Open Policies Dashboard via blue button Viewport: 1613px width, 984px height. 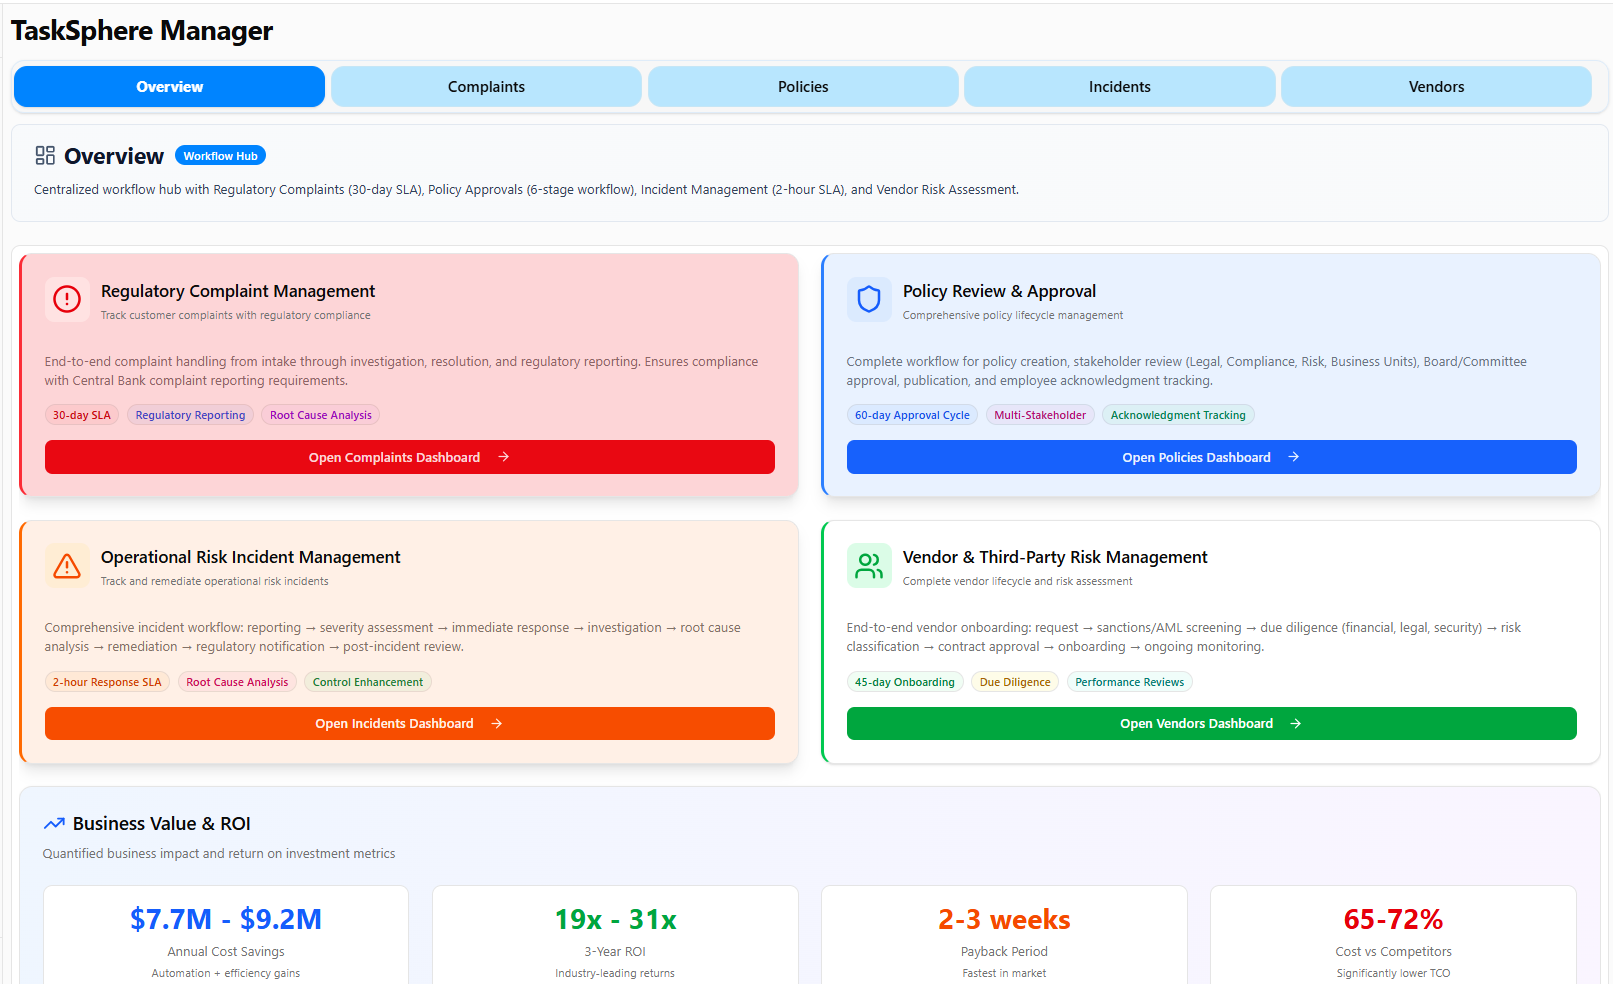coord(1211,457)
